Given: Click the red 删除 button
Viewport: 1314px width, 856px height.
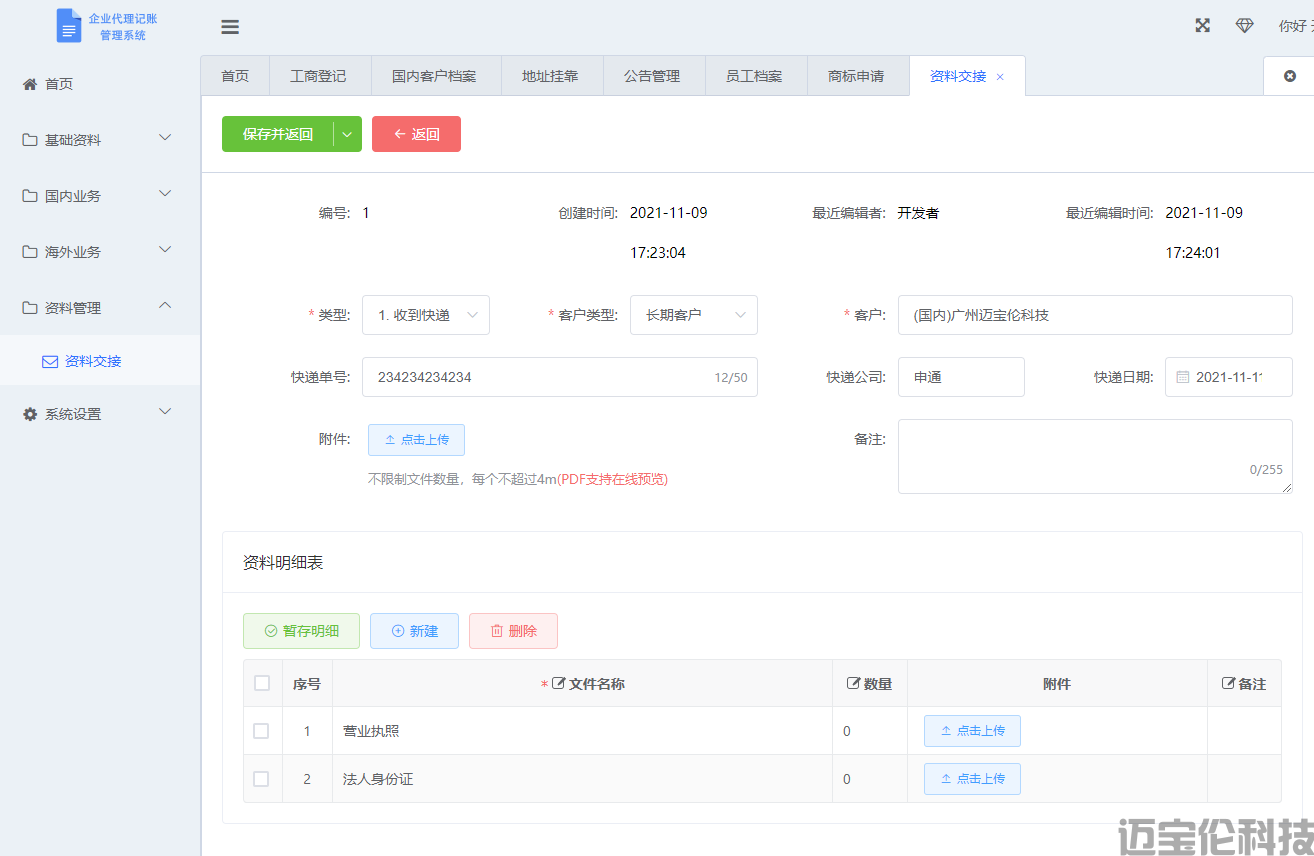Looking at the screenshot, I should (513, 631).
